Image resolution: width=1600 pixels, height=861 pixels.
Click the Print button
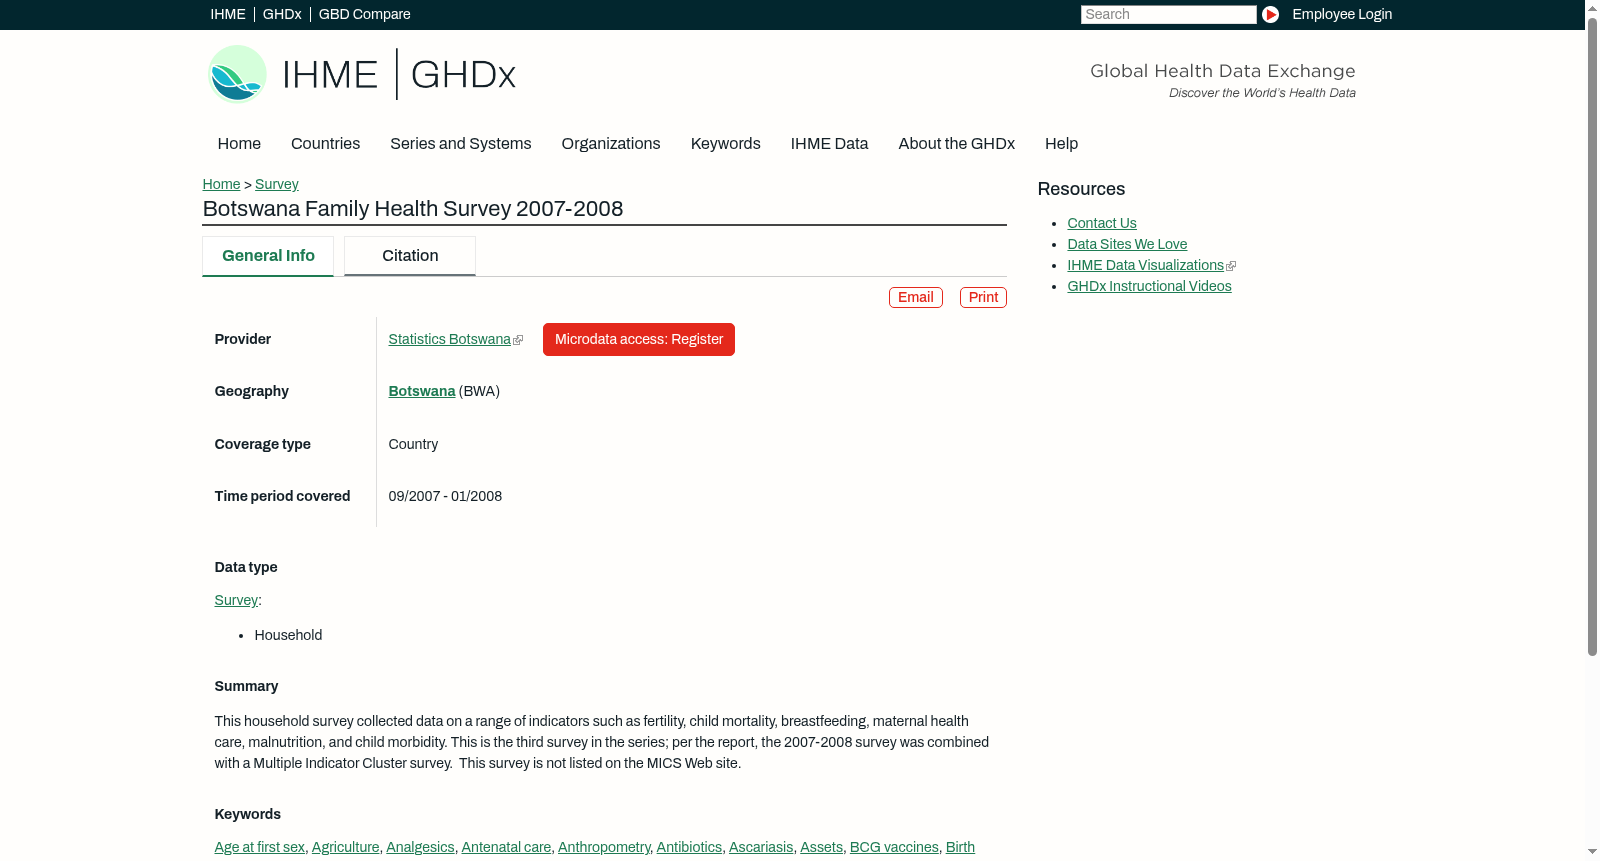point(983,297)
